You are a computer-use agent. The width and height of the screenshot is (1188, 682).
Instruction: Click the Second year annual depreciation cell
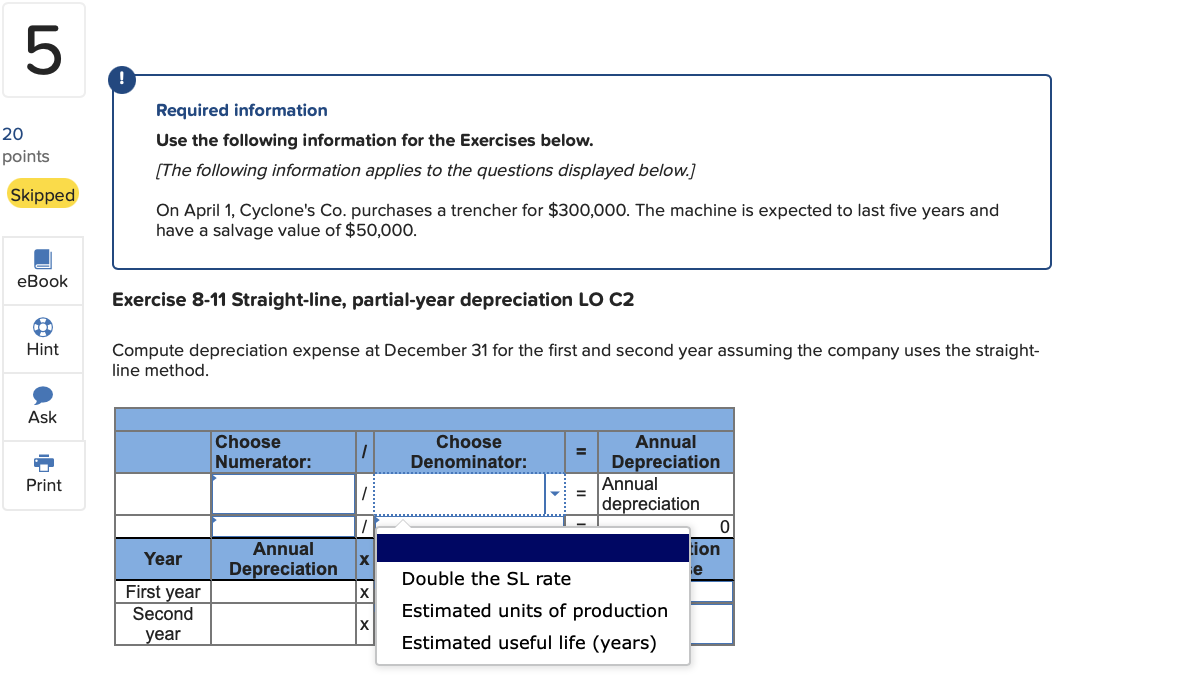tap(283, 624)
